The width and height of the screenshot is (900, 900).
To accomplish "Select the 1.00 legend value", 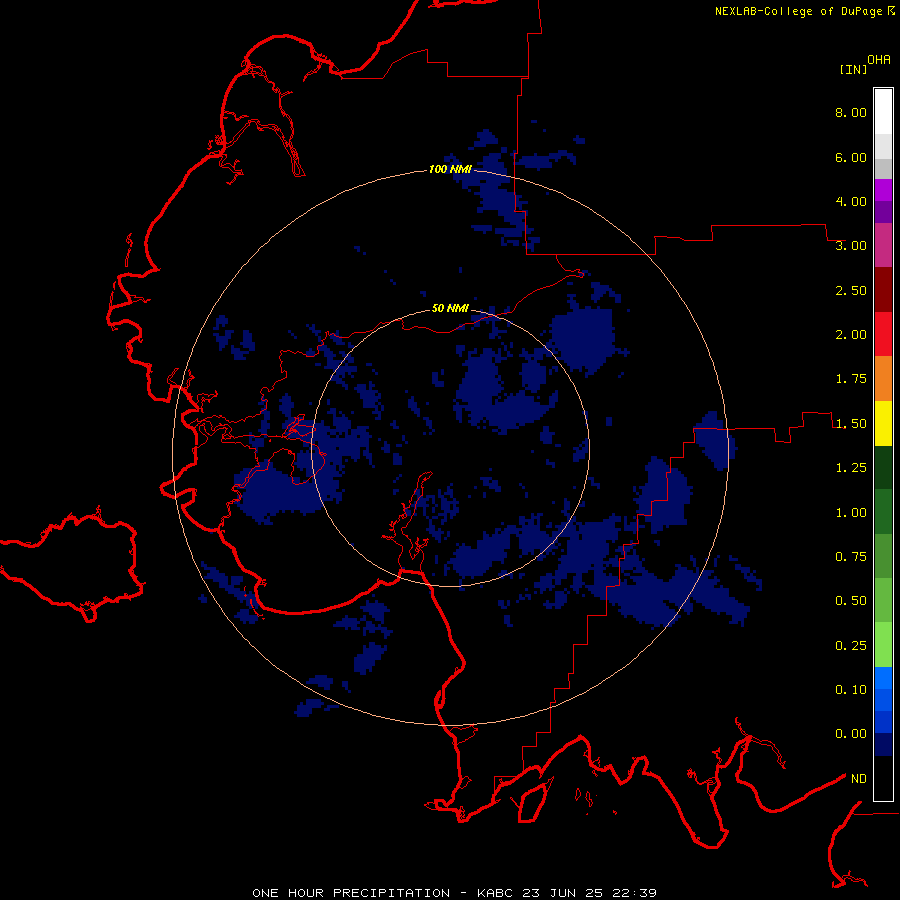I will [x=851, y=513].
